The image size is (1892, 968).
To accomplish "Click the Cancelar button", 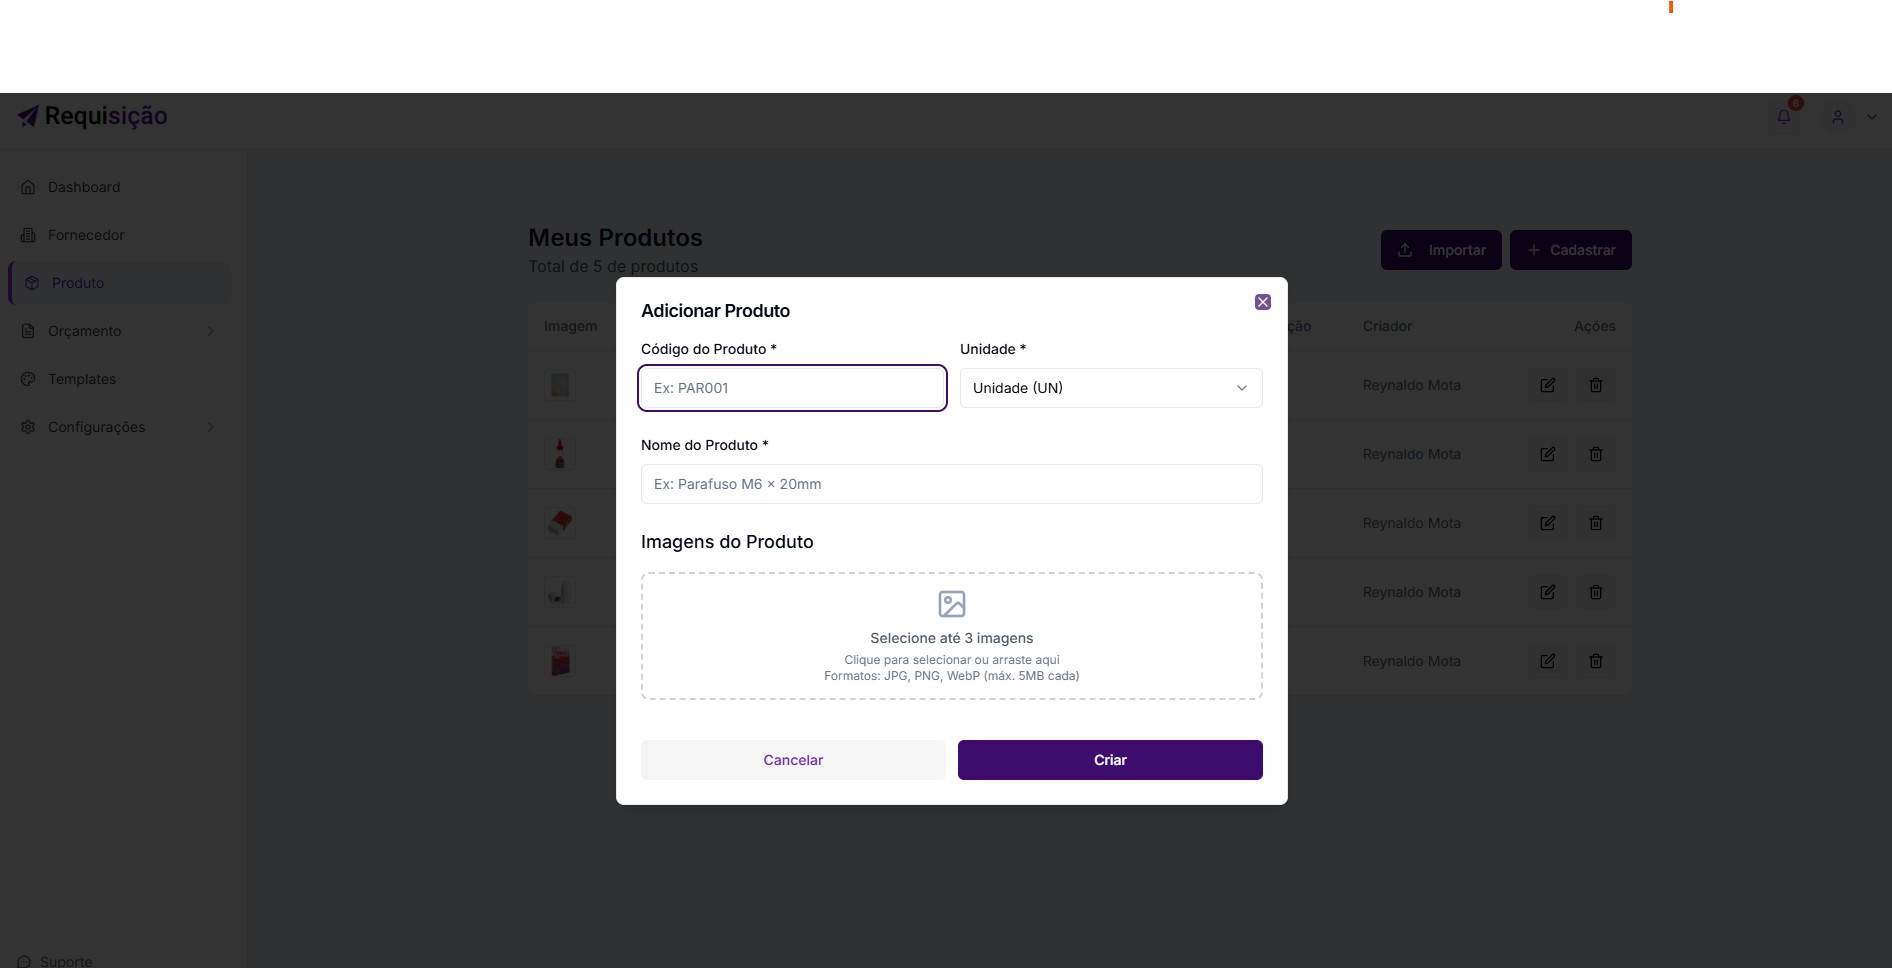I will coord(793,760).
